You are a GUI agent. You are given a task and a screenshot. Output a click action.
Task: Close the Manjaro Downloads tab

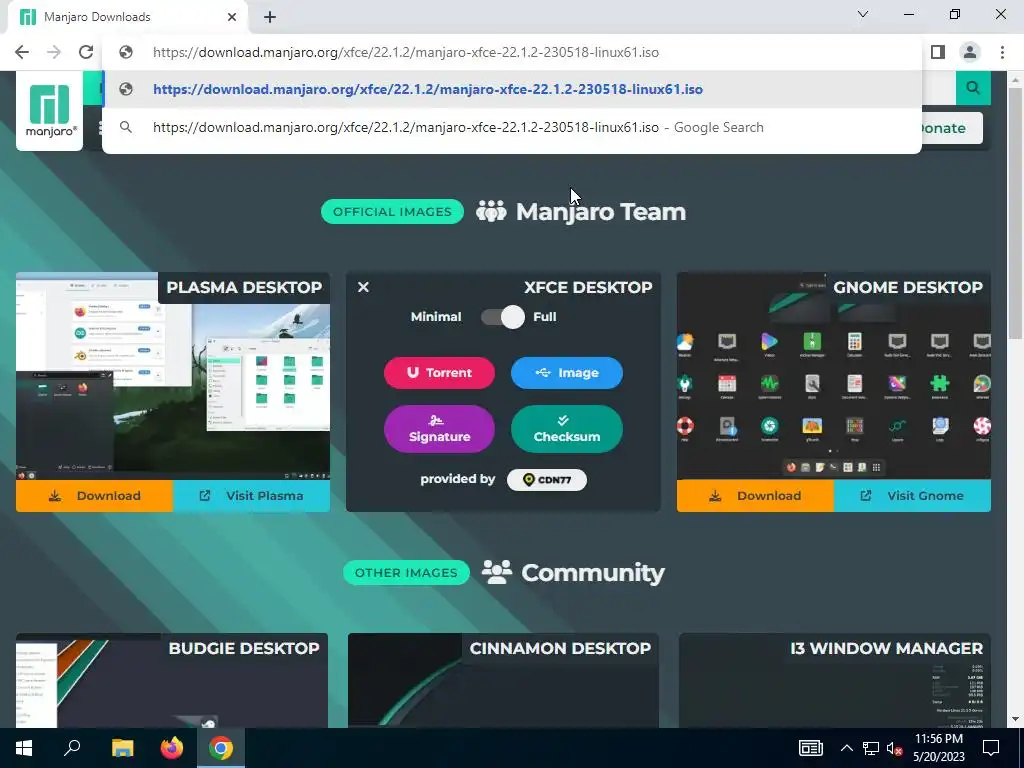(232, 17)
